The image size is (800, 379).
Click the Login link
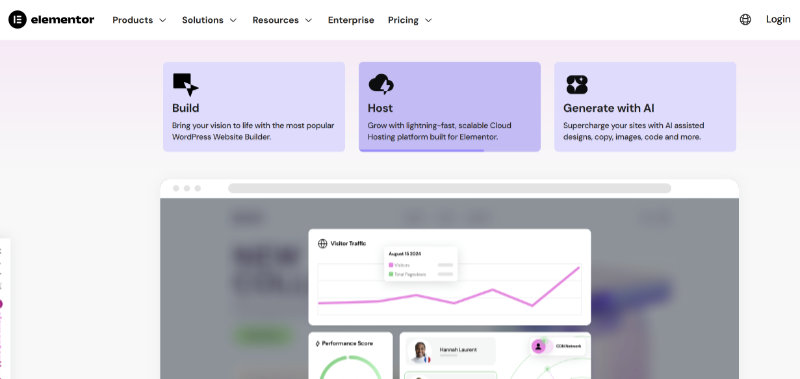[778, 19]
